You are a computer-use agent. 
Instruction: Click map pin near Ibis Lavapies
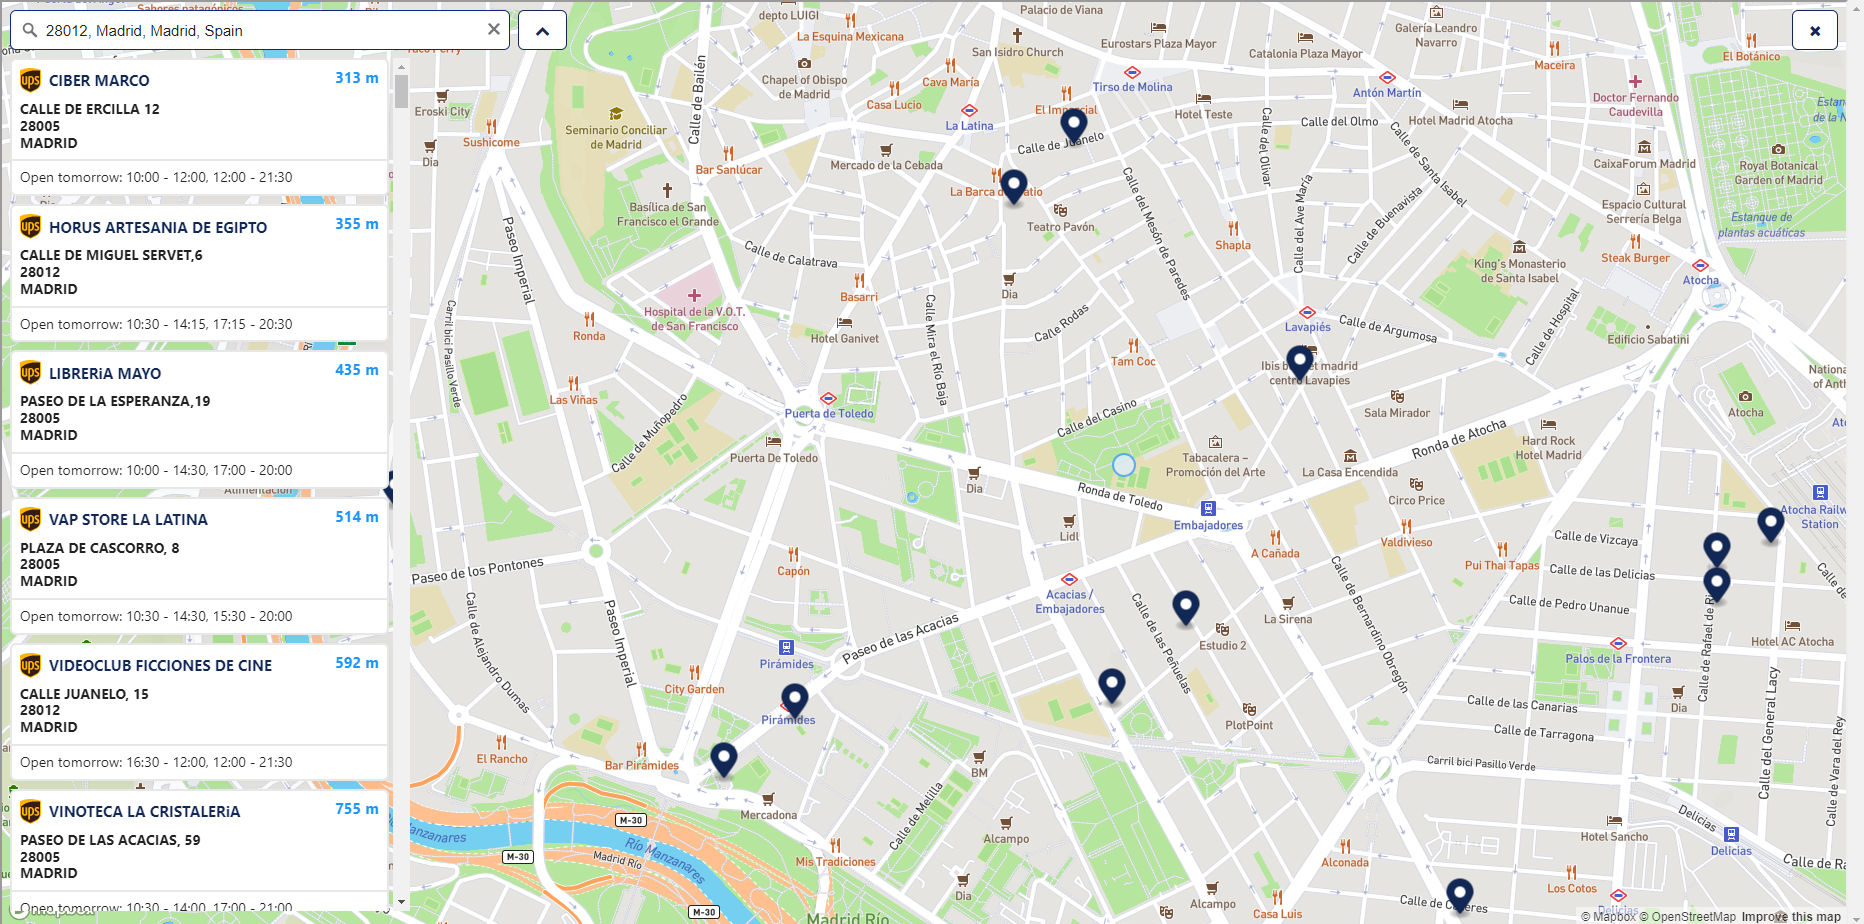(1299, 363)
